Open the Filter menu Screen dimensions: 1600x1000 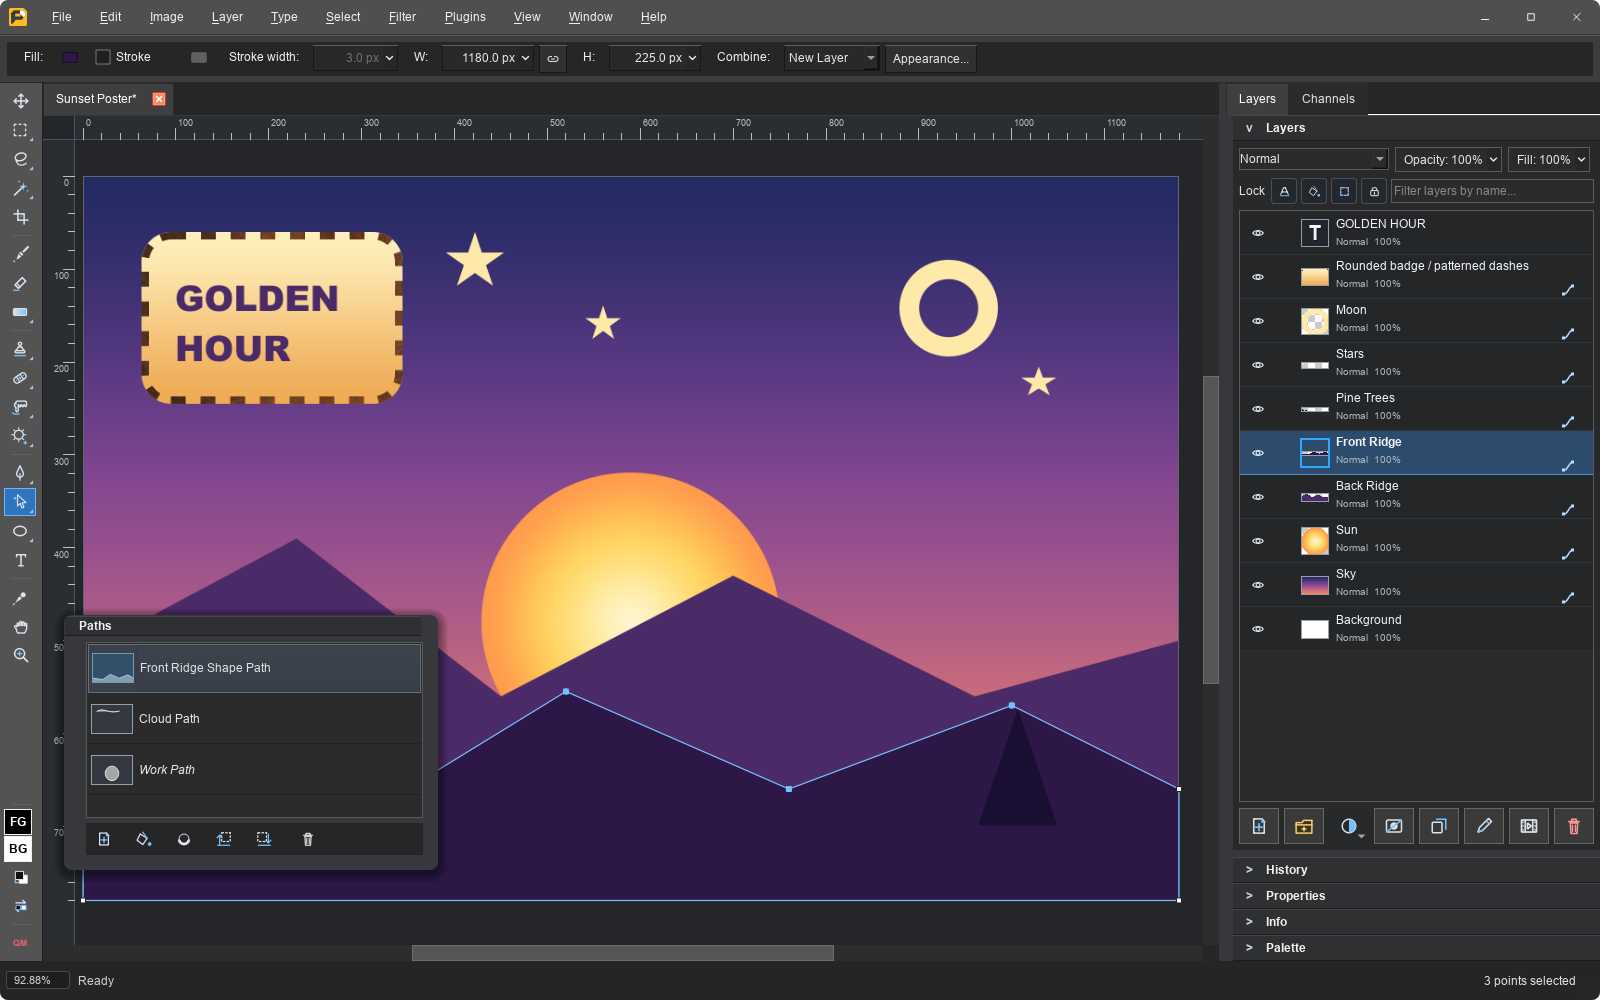coord(402,17)
